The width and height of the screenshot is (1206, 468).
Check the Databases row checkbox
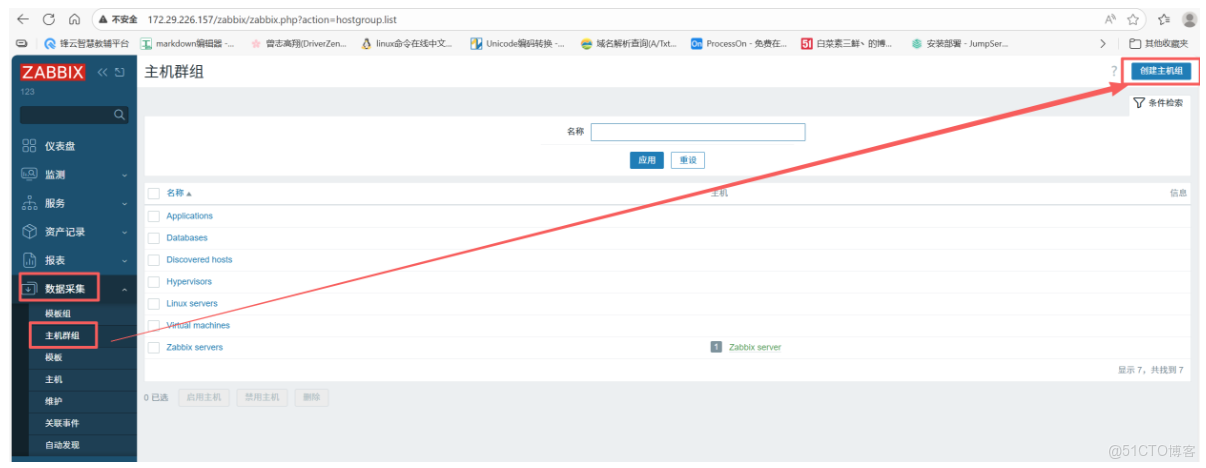click(154, 238)
